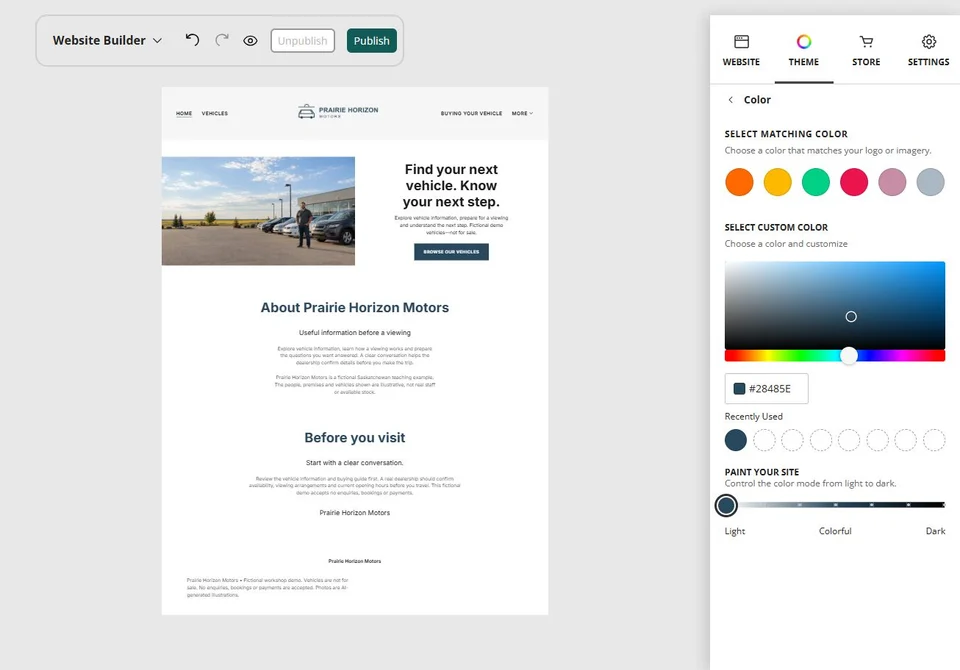
Task: Go to the Store tab
Action: pos(866,50)
